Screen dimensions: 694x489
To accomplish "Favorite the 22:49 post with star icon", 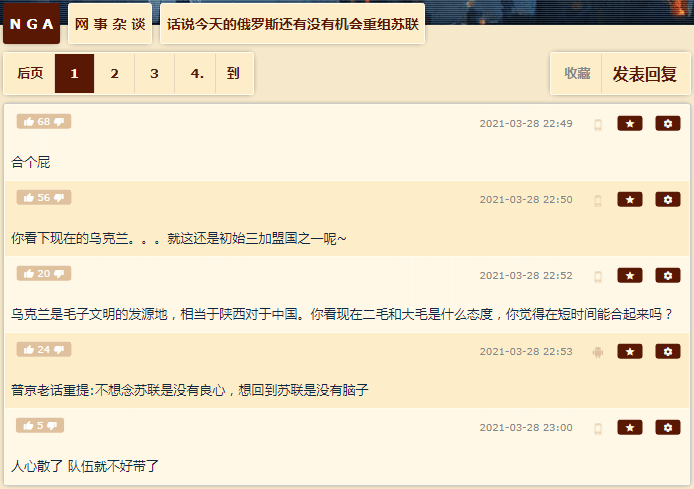I will click(x=629, y=123).
